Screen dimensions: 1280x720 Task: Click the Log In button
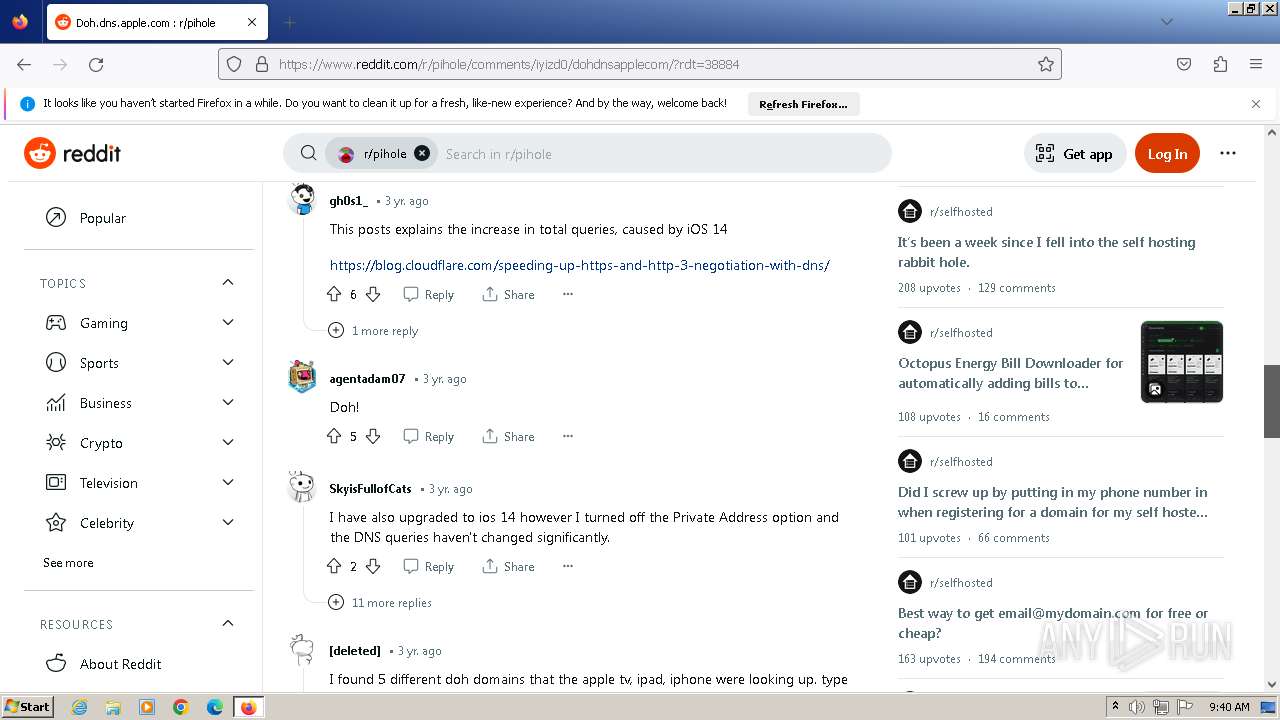click(x=1167, y=153)
